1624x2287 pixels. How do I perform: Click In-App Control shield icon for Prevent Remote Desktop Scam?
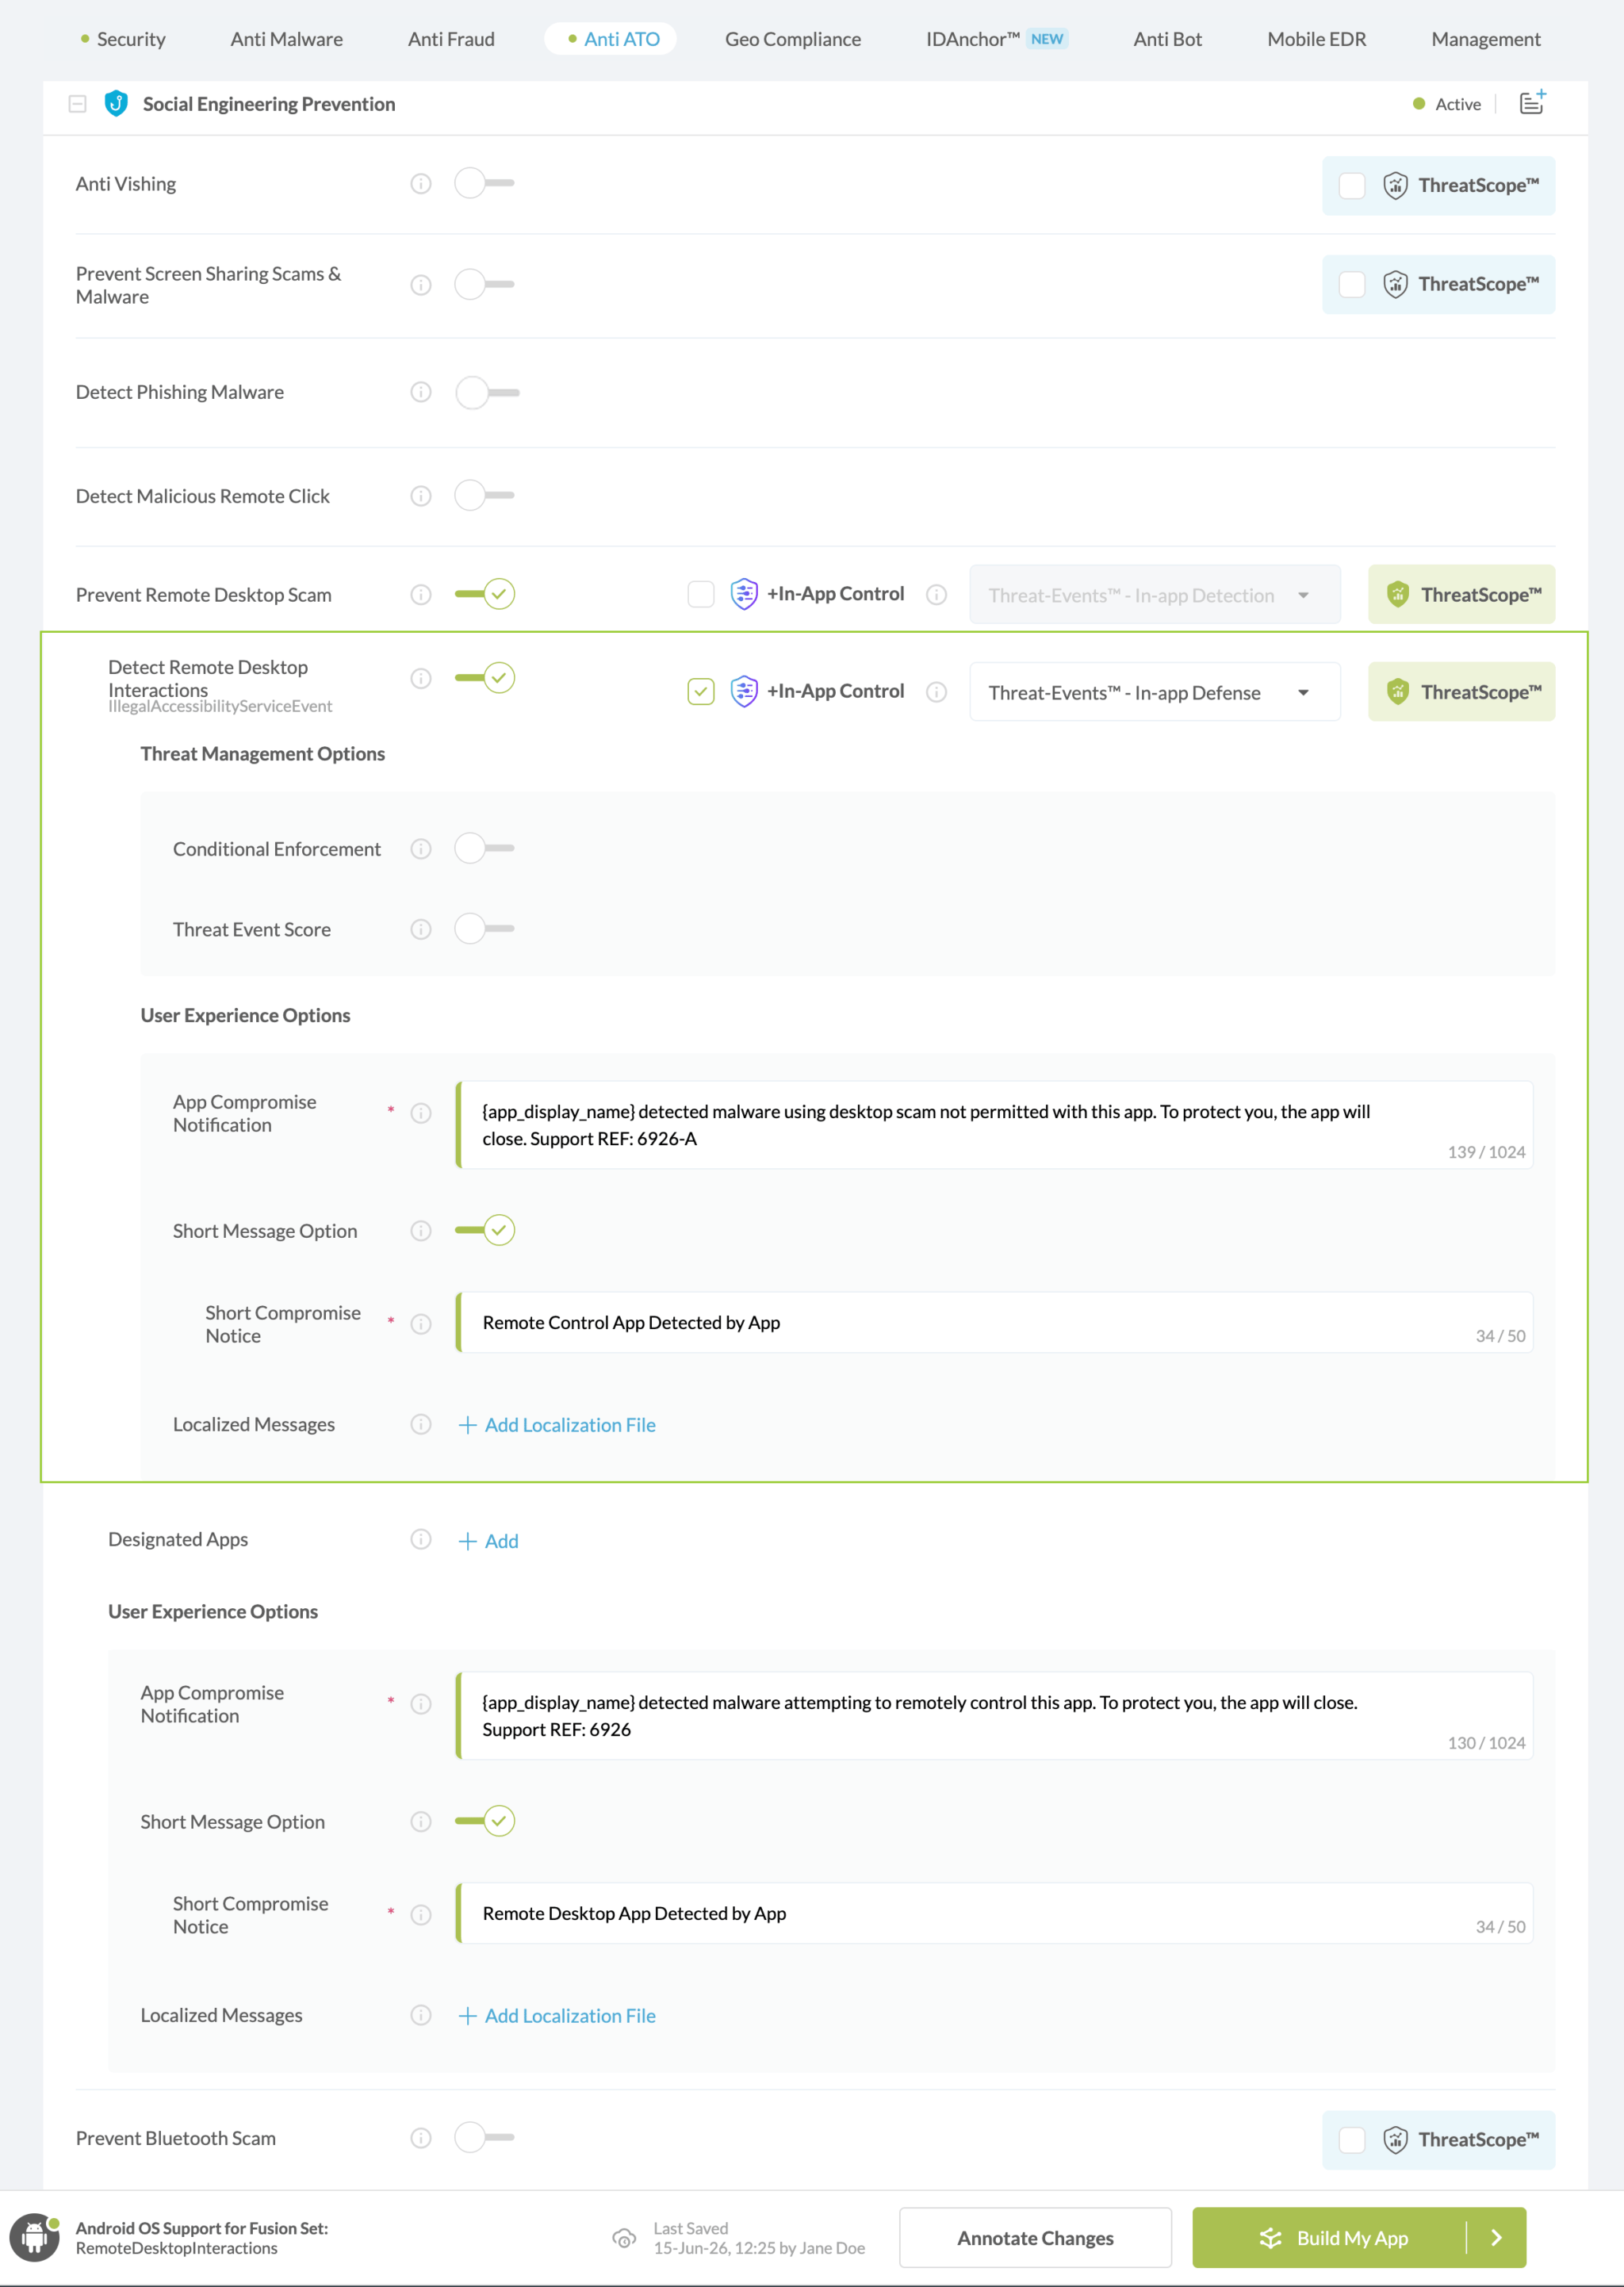744,594
